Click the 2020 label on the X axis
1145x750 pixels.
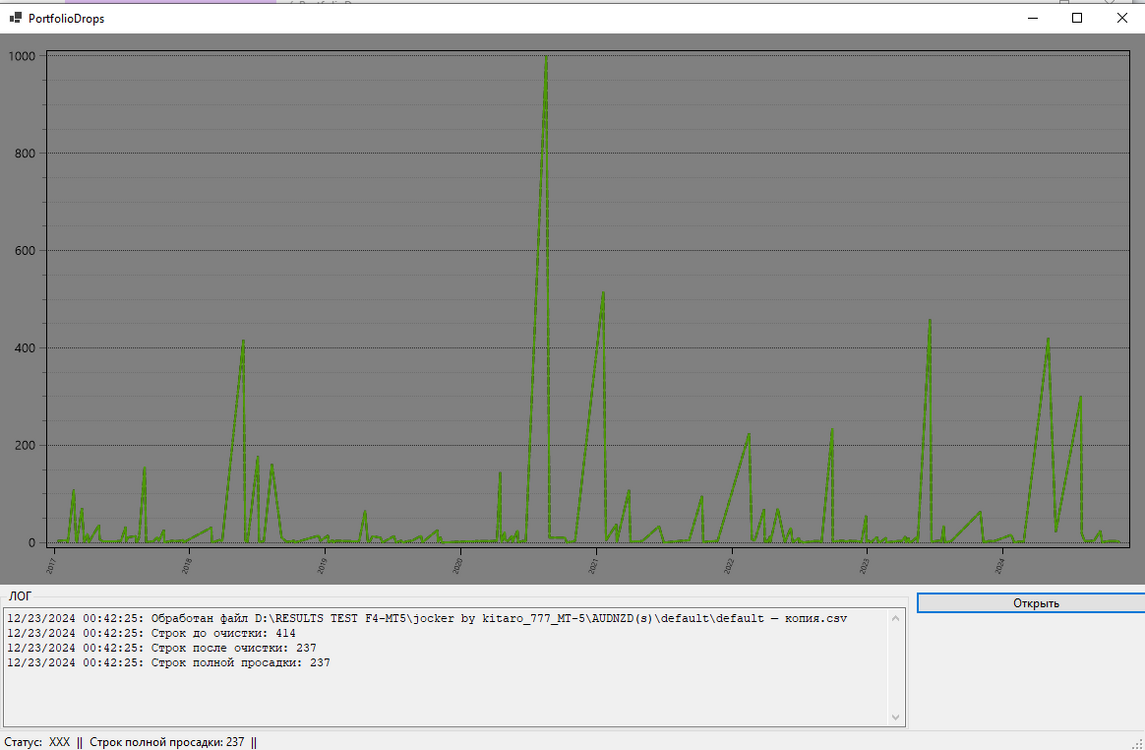458,565
